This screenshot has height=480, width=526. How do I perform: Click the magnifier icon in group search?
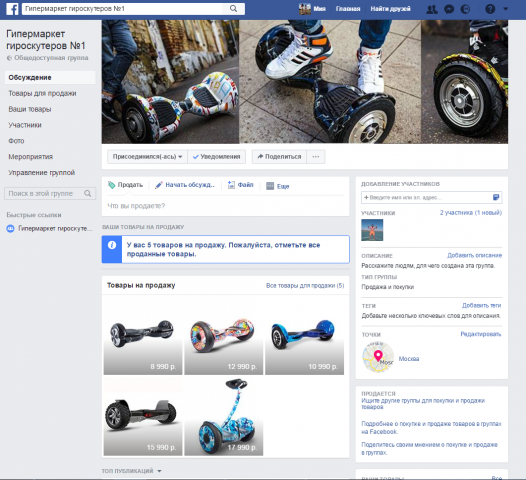(x=88, y=194)
